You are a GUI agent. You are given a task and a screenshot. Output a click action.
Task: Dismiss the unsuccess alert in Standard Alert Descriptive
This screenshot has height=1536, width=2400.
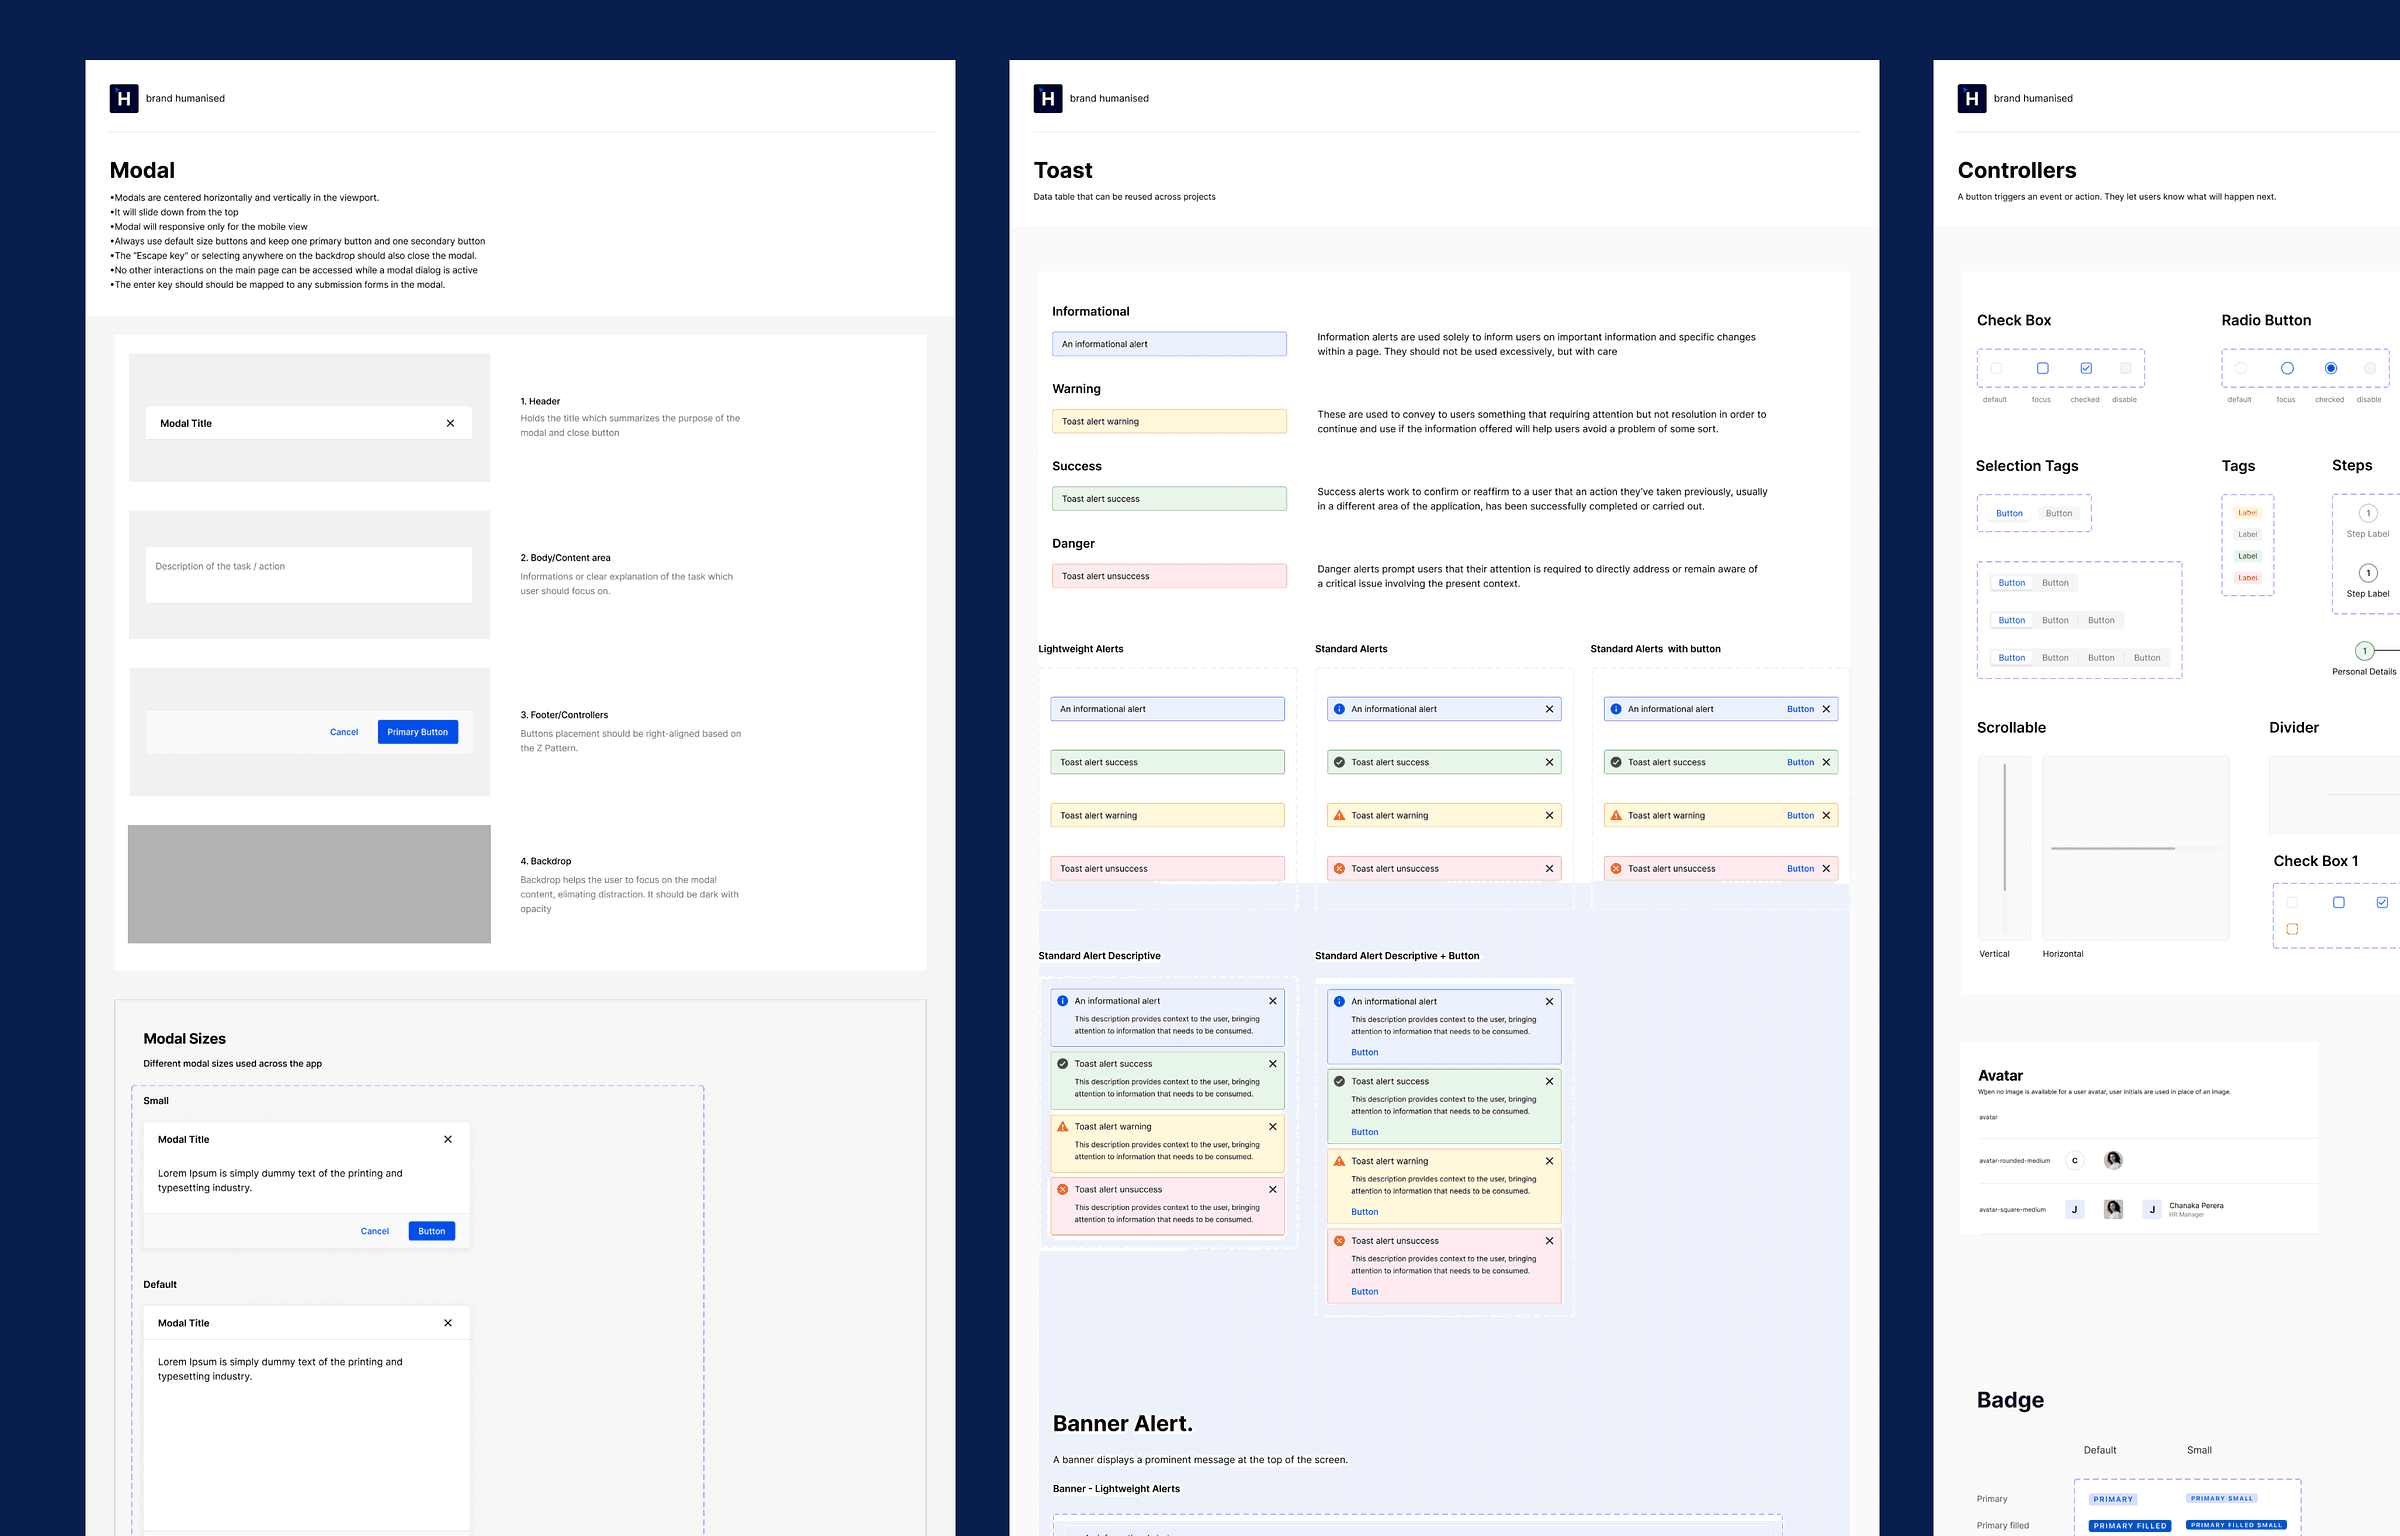pyautogui.click(x=1273, y=1190)
